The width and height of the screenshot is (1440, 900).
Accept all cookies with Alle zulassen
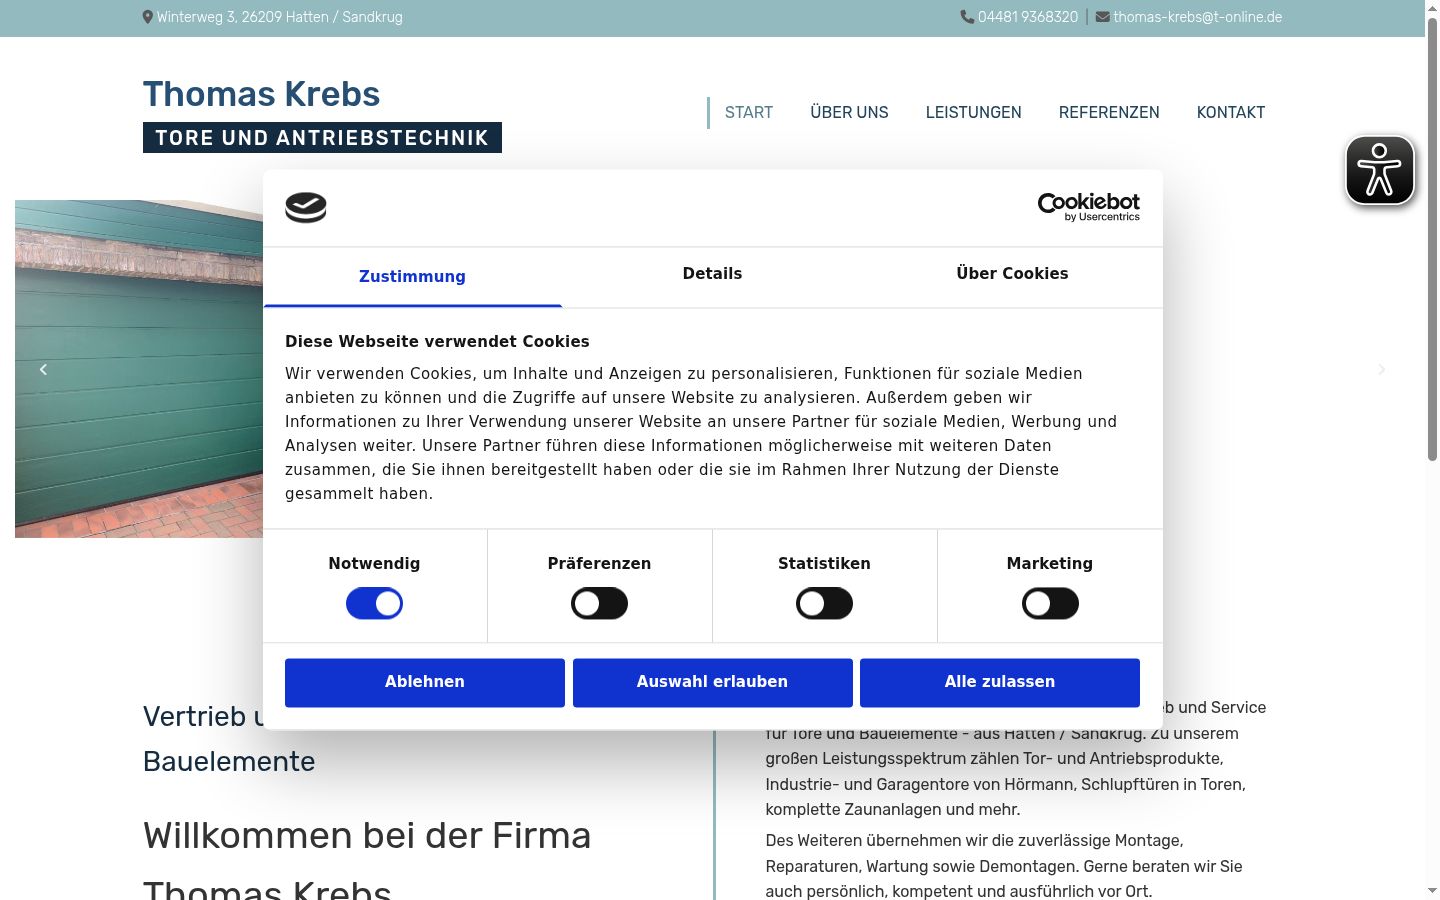(1000, 682)
